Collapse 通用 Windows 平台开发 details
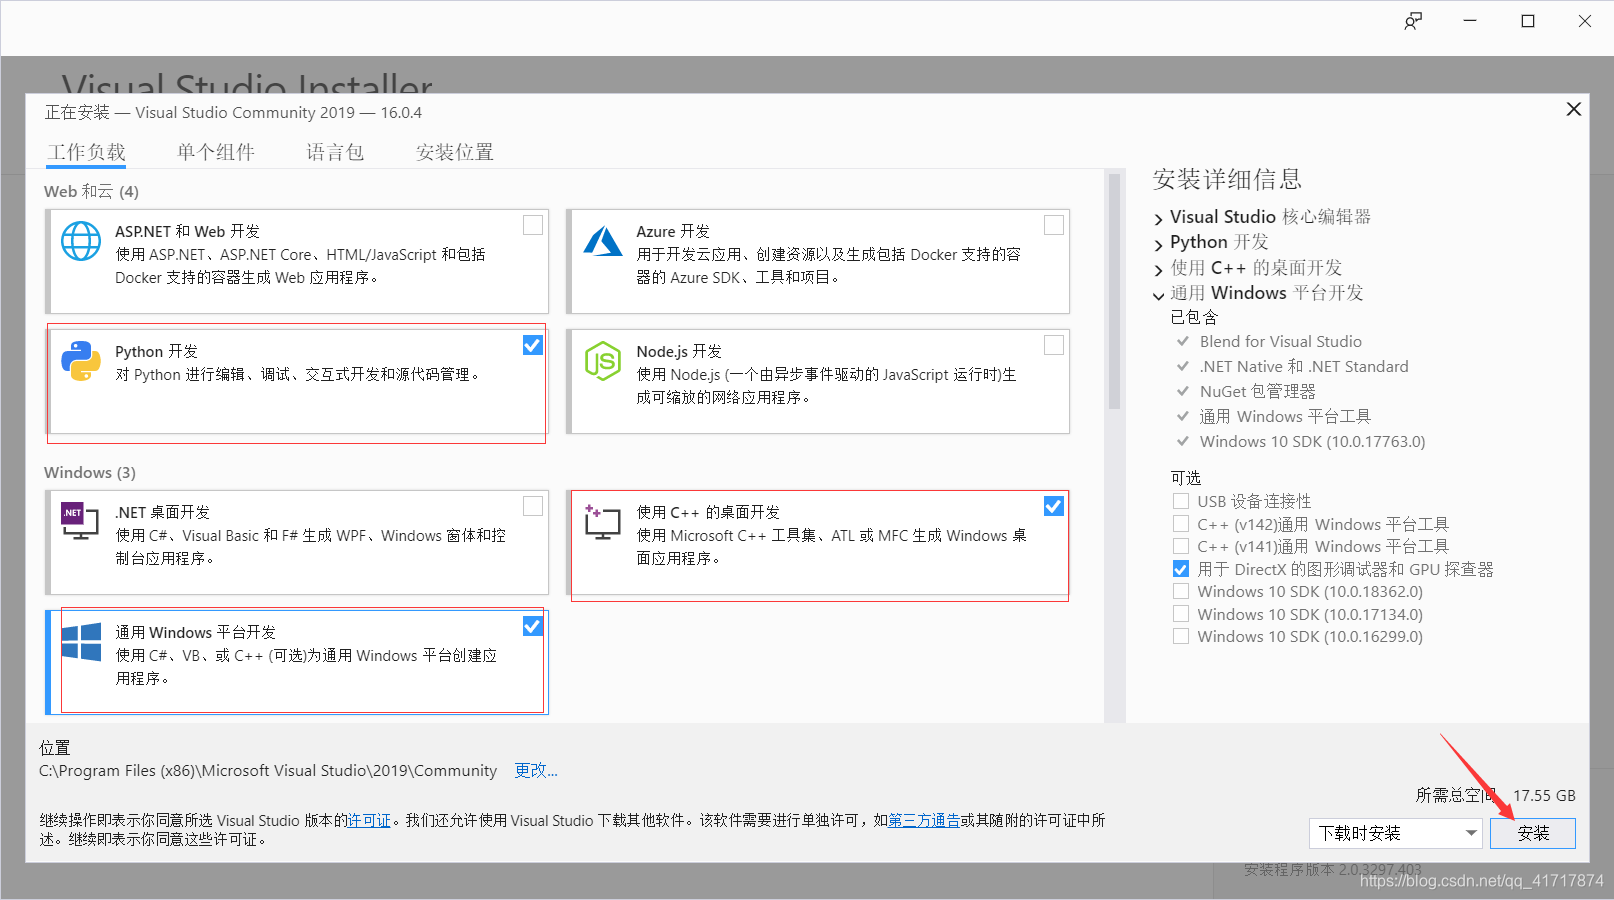Image resolution: width=1614 pixels, height=900 pixels. tap(1159, 295)
